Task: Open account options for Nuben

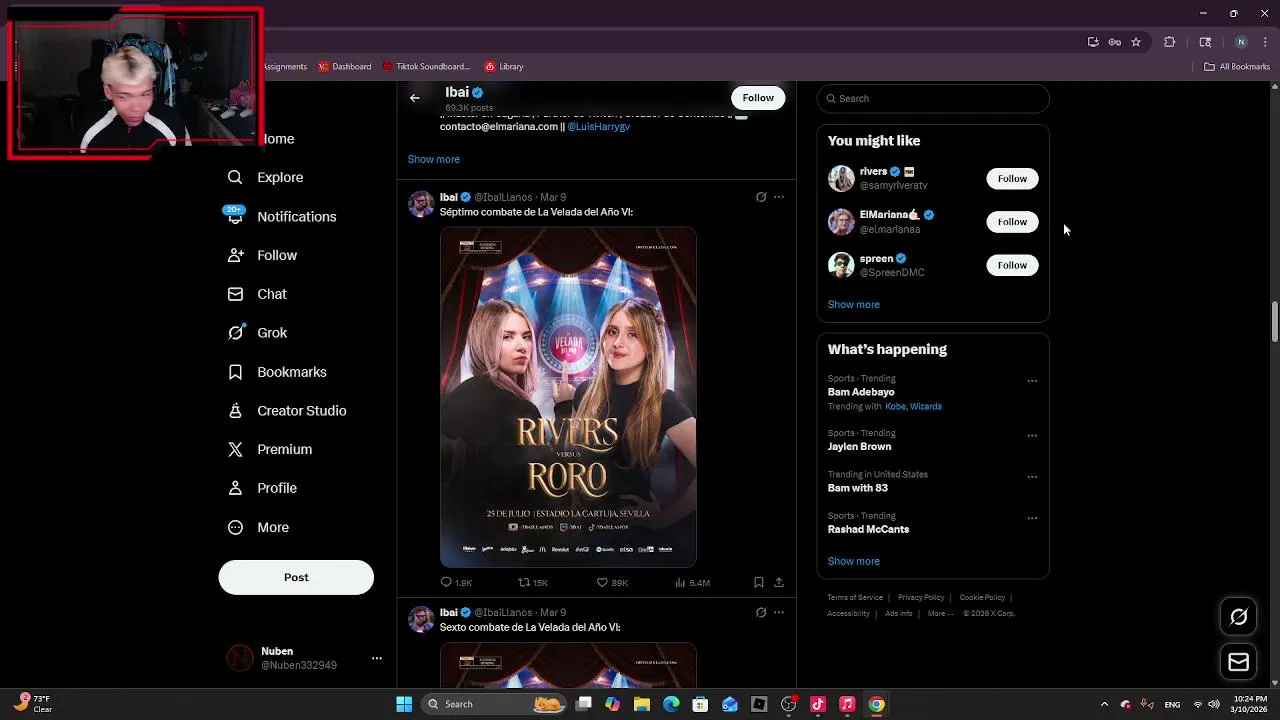Action: click(377, 658)
